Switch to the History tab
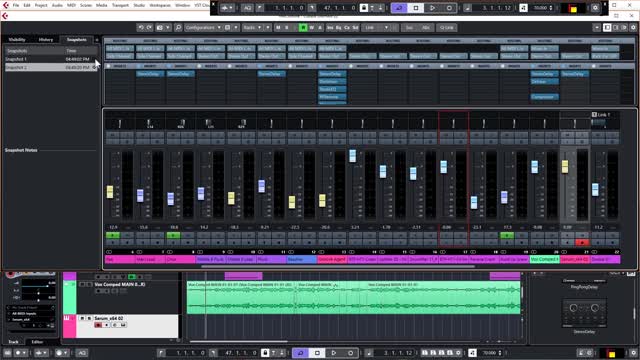The height and width of the screenshot is (360, 640). pyautogui.click(x=46, y=40)
